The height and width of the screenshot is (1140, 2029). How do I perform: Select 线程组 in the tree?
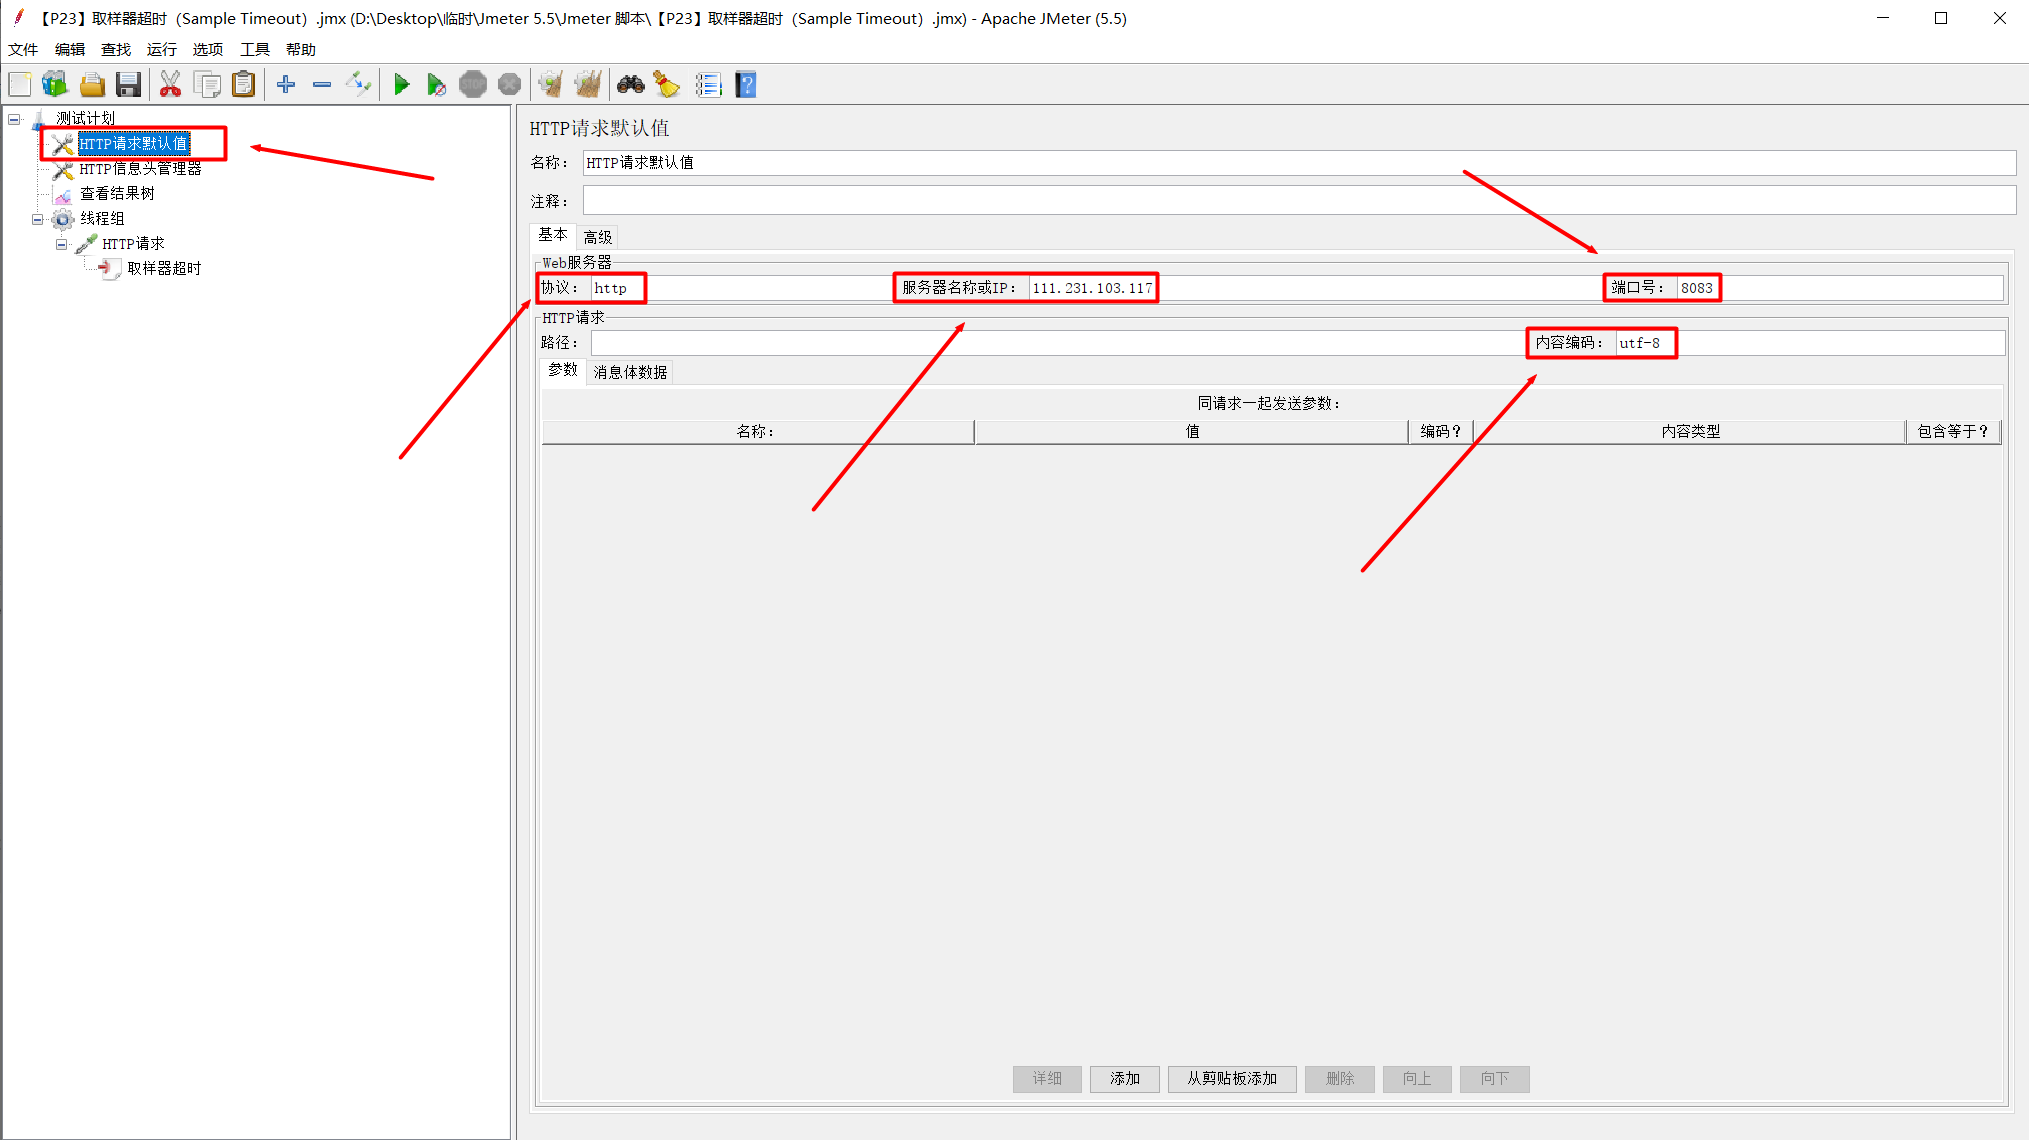pos(102,219)
